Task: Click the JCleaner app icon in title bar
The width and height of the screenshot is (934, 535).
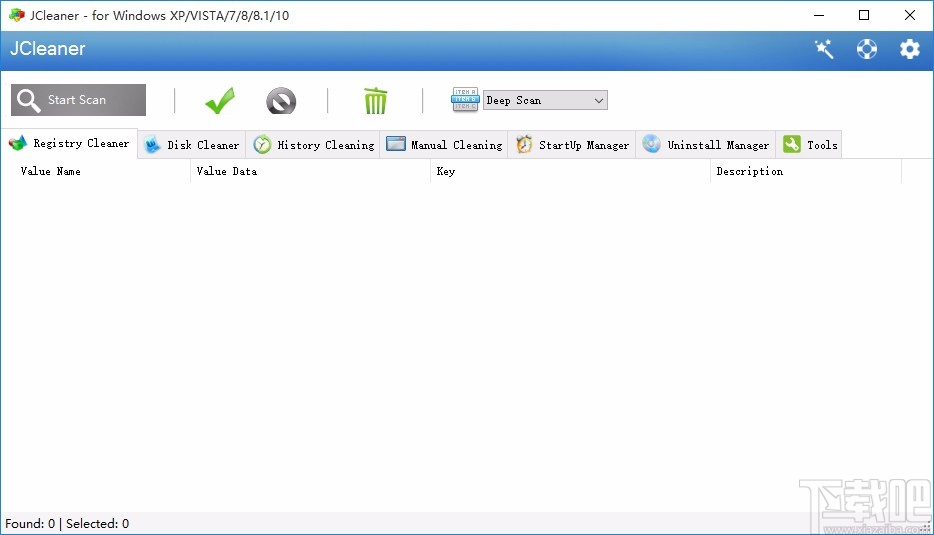Action: (17, 15)
